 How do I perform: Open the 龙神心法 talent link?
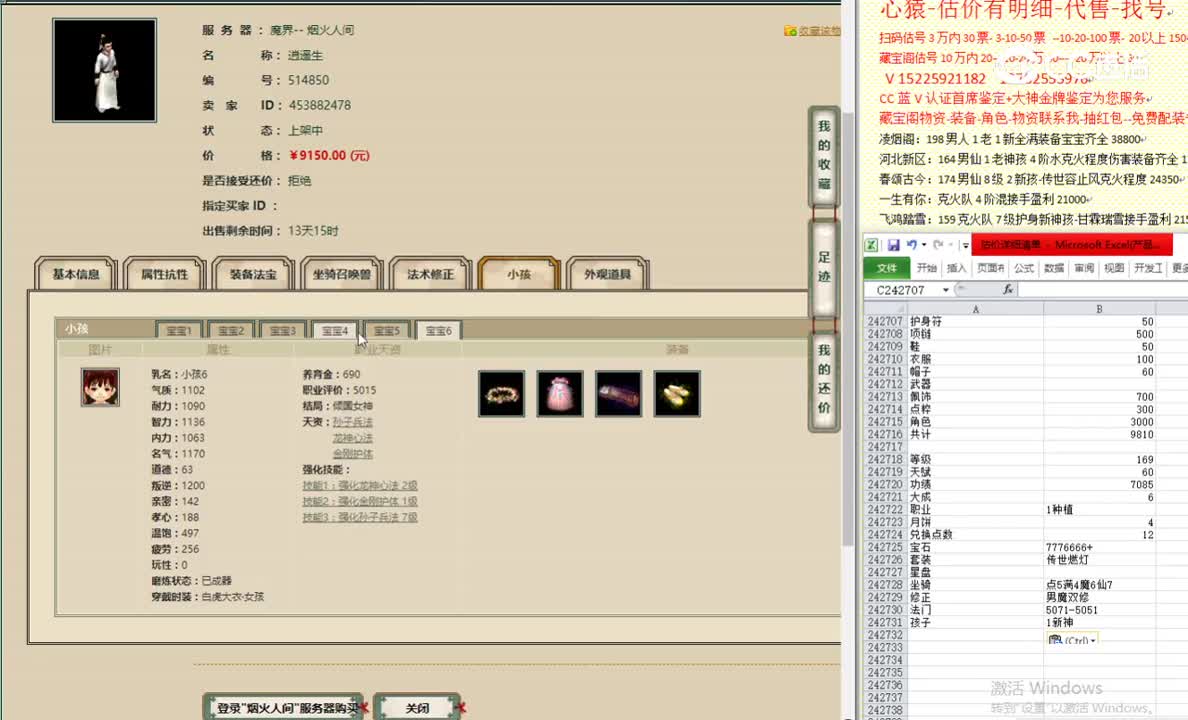(x=352, y=437)
